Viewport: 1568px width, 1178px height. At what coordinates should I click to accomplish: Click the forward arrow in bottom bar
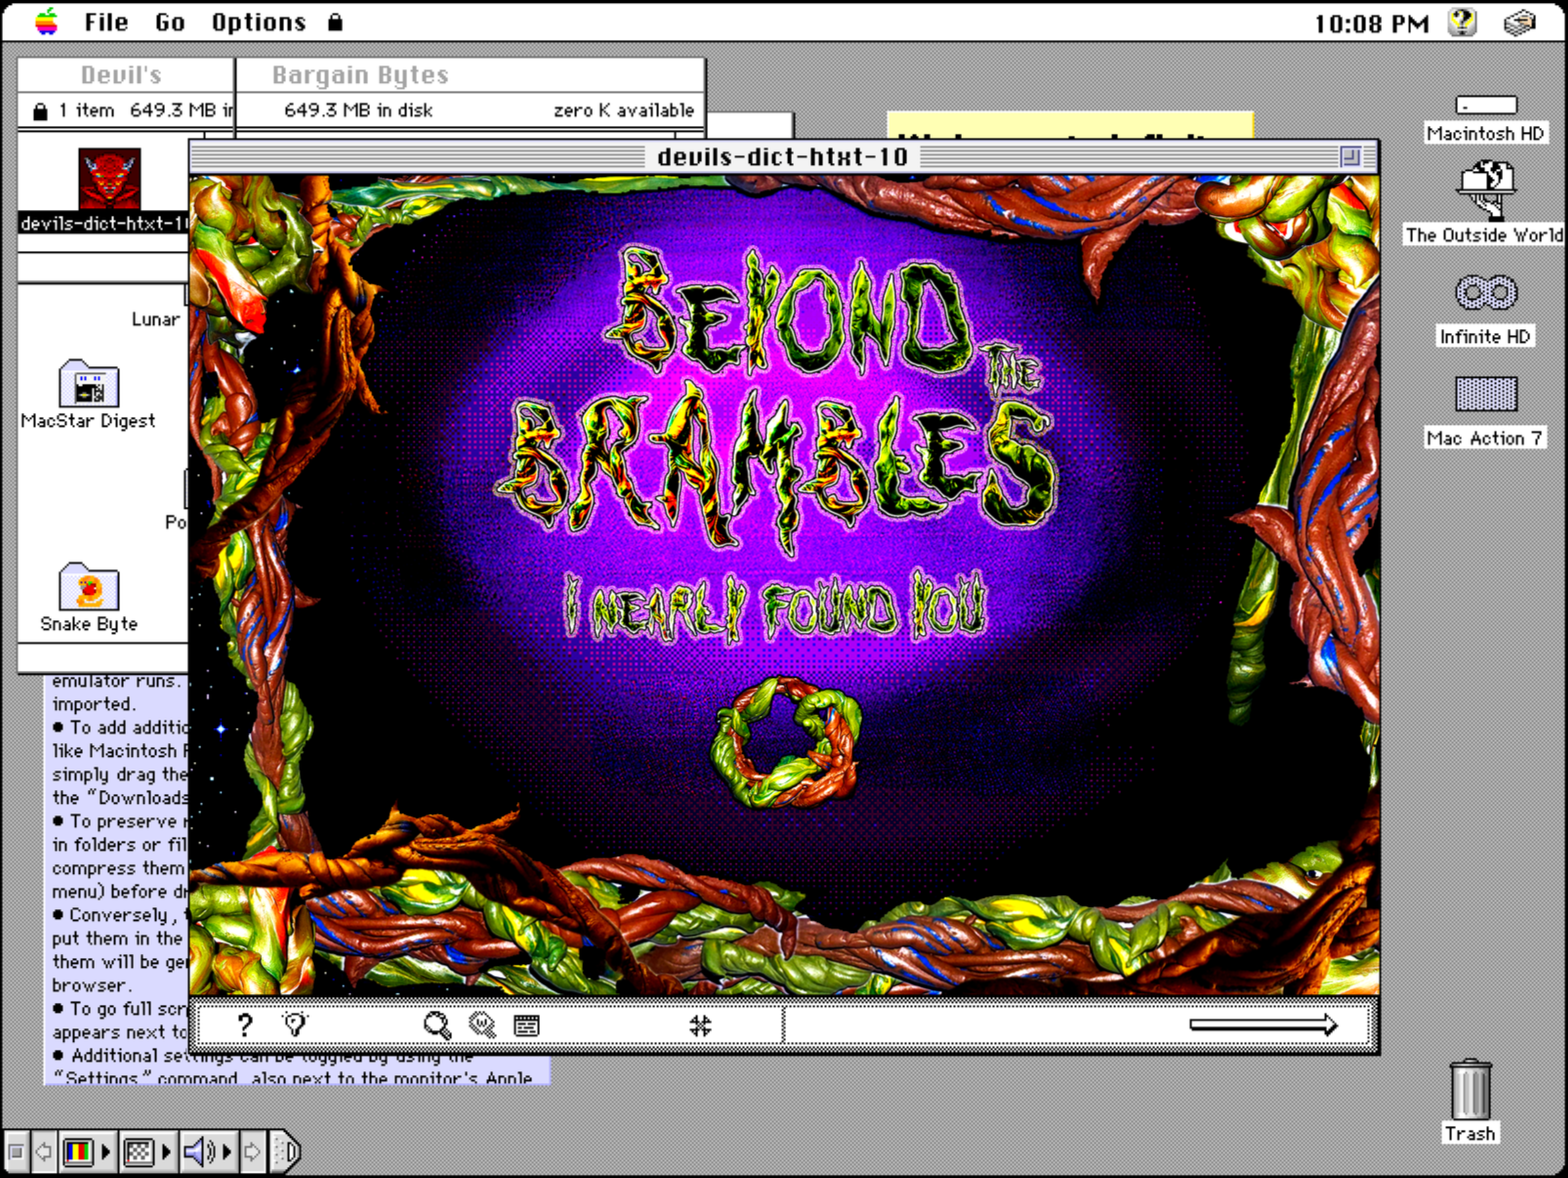tap(1263, 1025)
